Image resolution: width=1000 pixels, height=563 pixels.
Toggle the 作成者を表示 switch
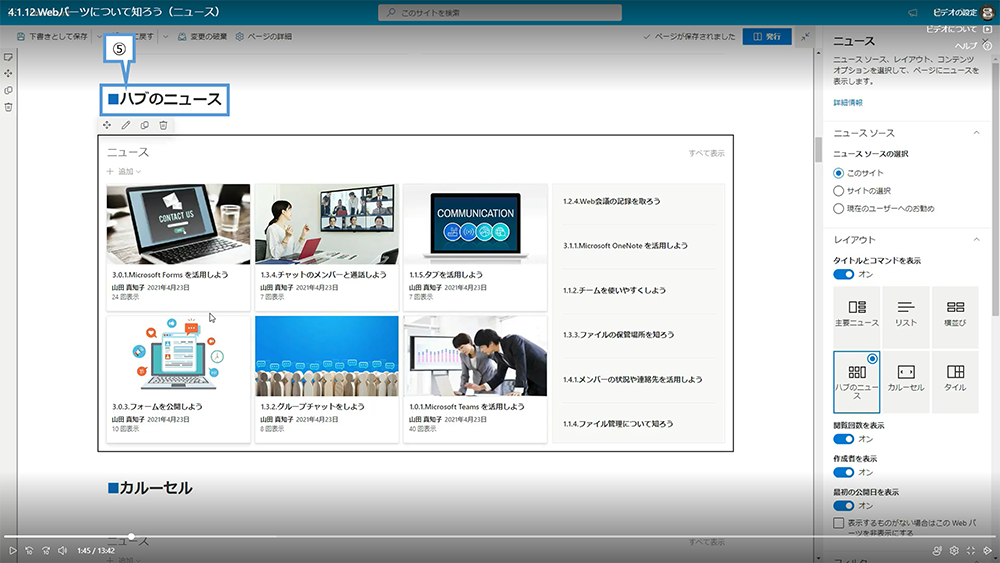point(844,472)
